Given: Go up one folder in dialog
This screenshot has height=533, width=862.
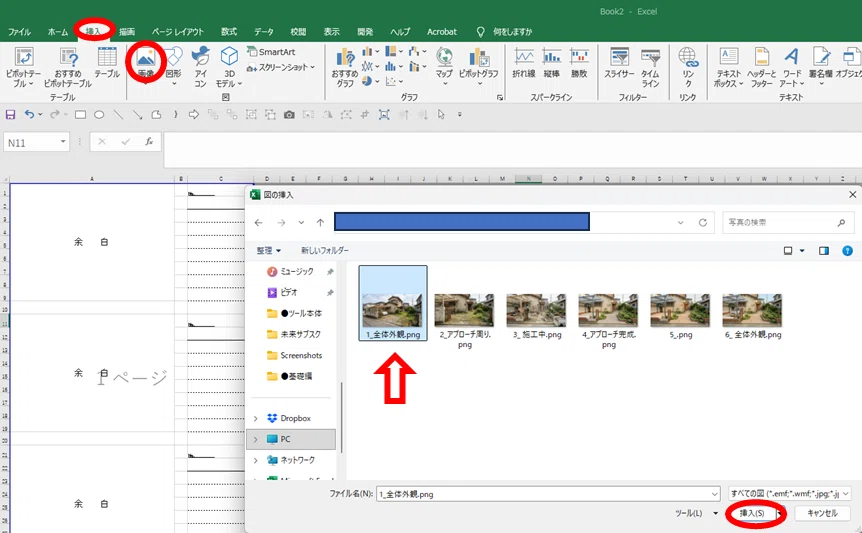Looking at the screenshot, I should click(x=321, y=223).
